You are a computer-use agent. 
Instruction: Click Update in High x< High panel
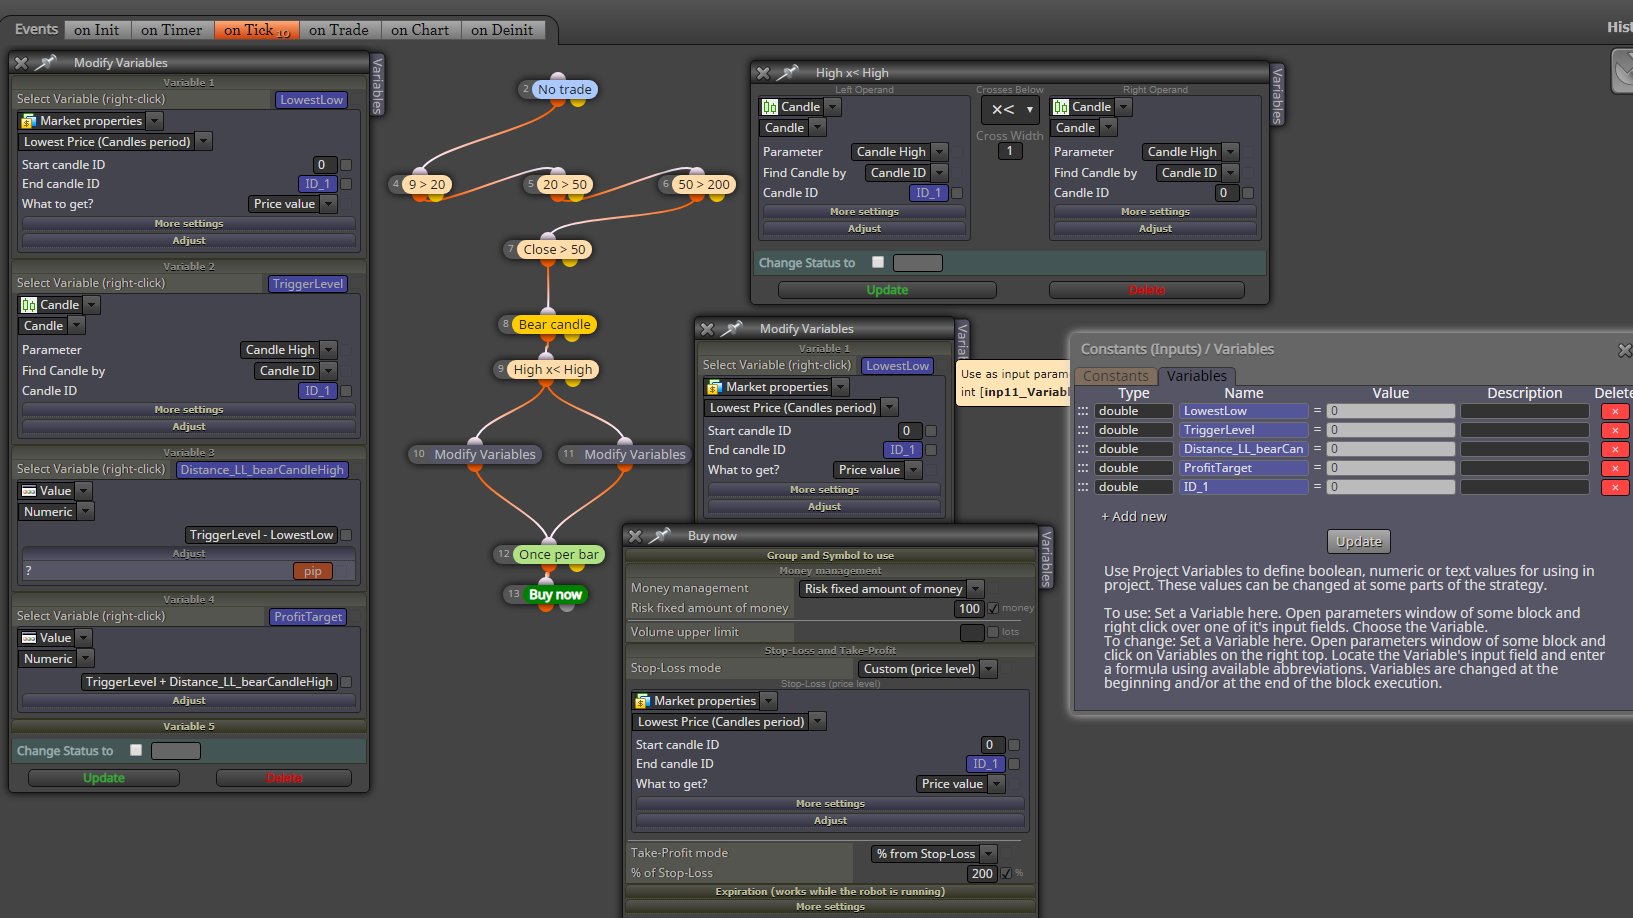pos(887,290)
